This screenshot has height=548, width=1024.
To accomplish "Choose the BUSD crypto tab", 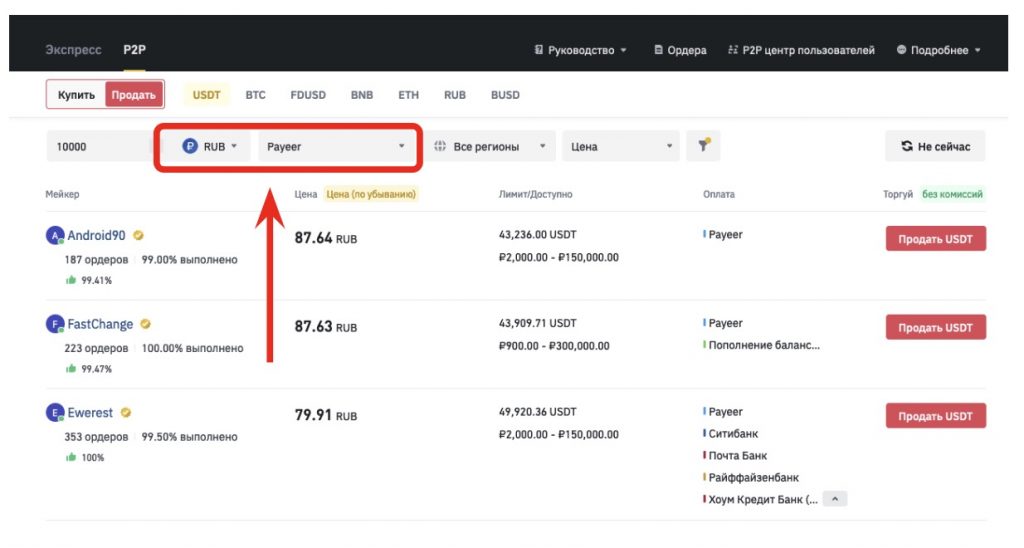I will (x=505, y=95).
